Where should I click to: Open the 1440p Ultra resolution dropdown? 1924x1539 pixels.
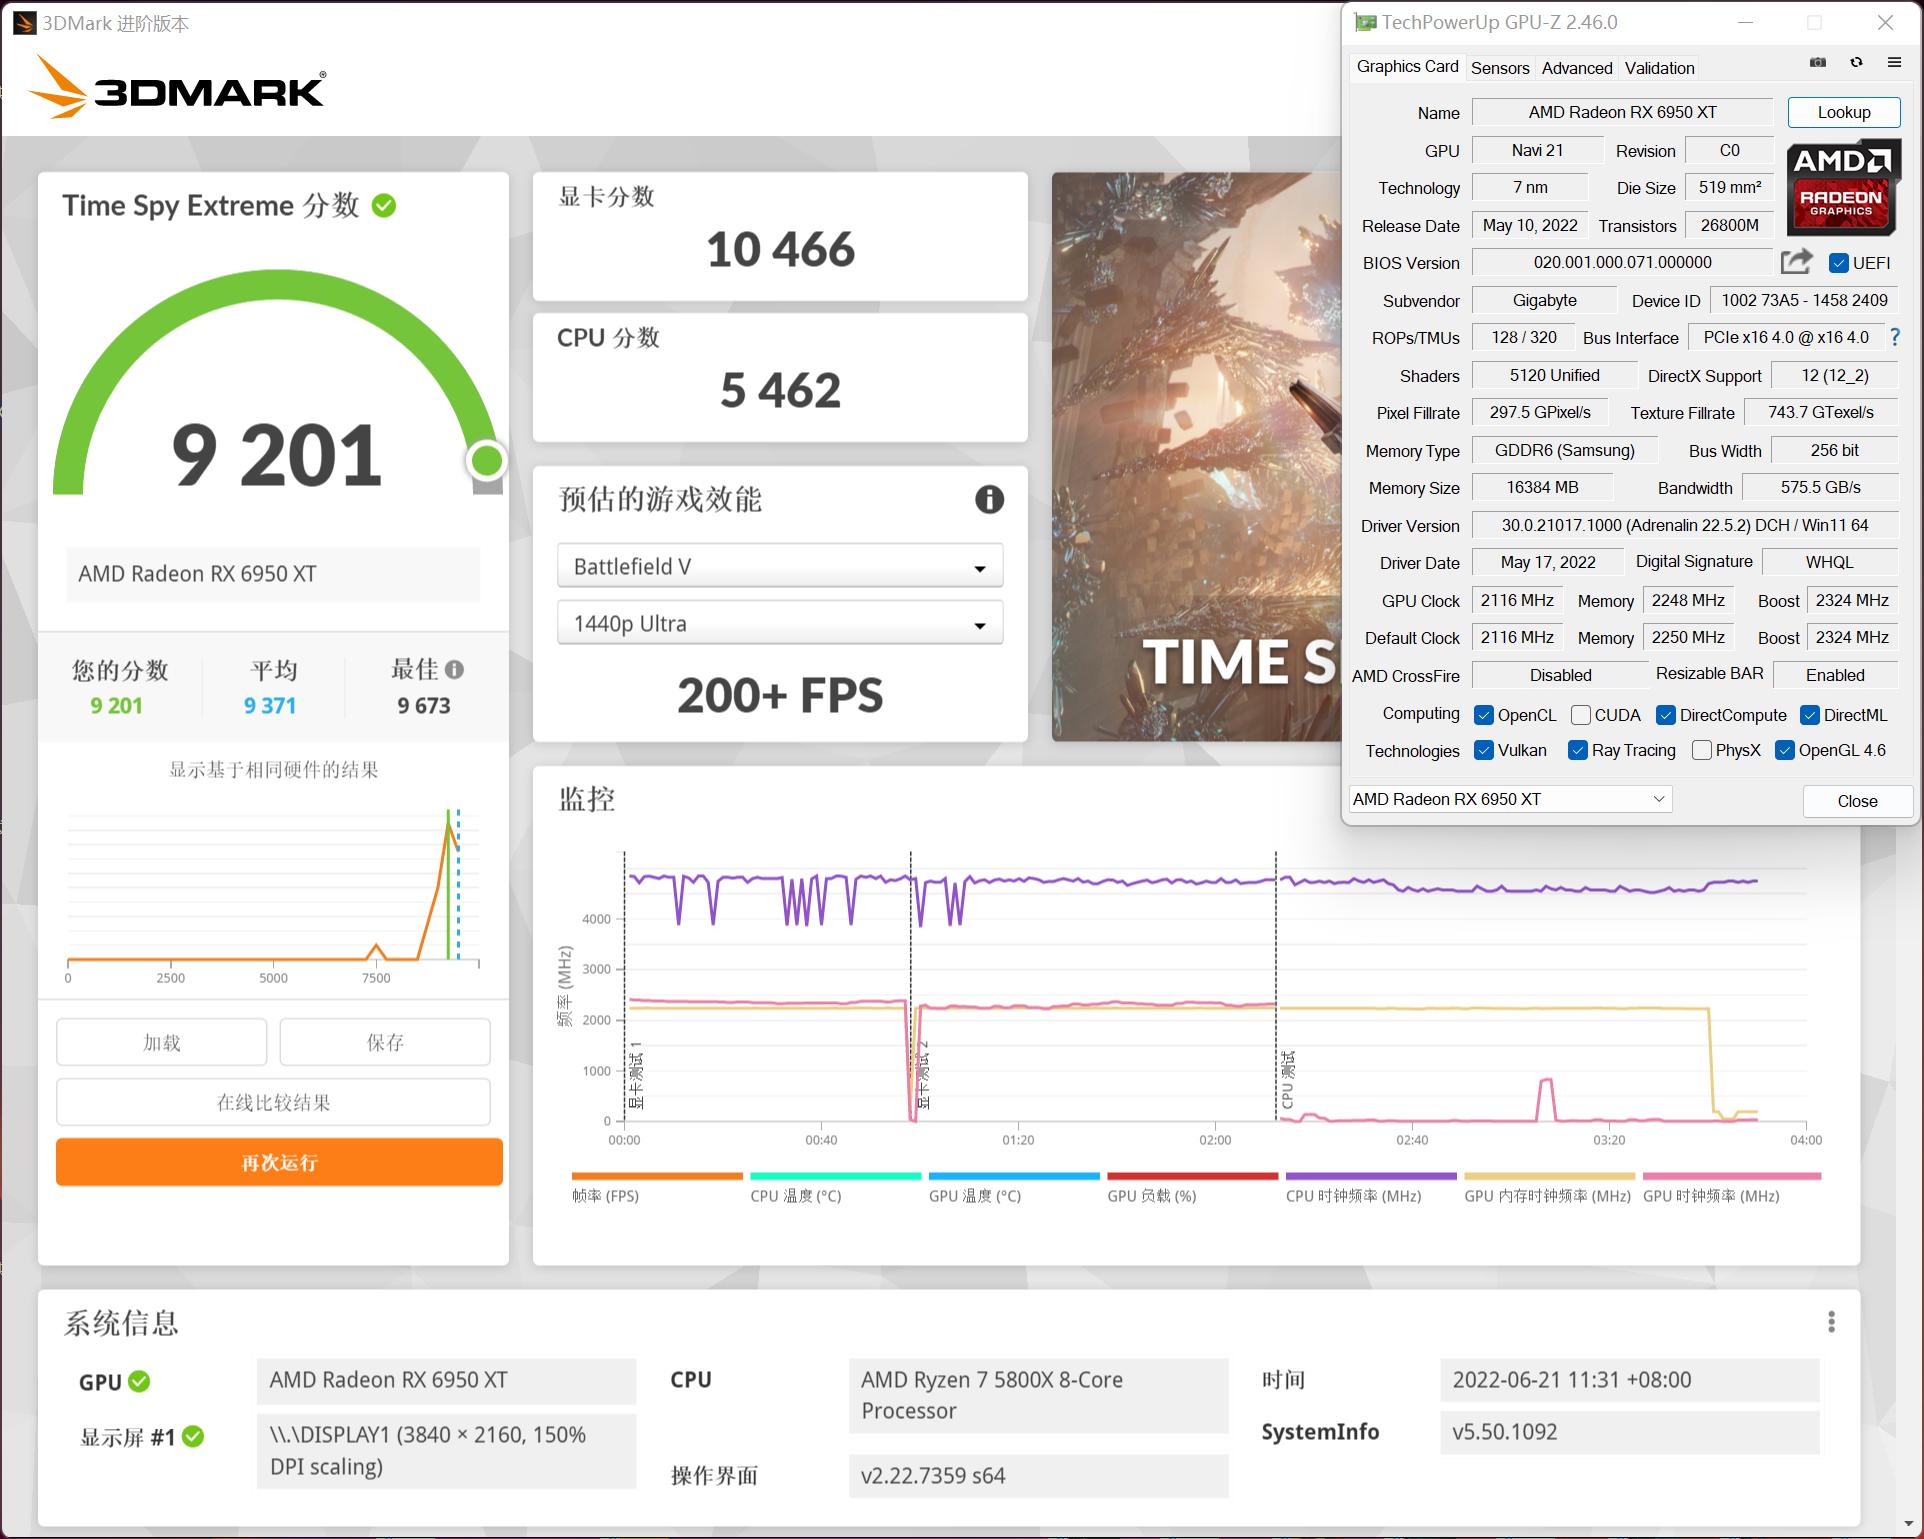pyautogui.click(x=978, y=622)
